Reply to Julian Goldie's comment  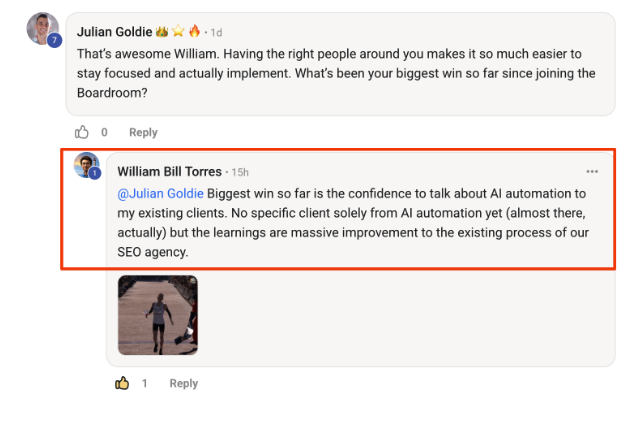coord(143,132)
